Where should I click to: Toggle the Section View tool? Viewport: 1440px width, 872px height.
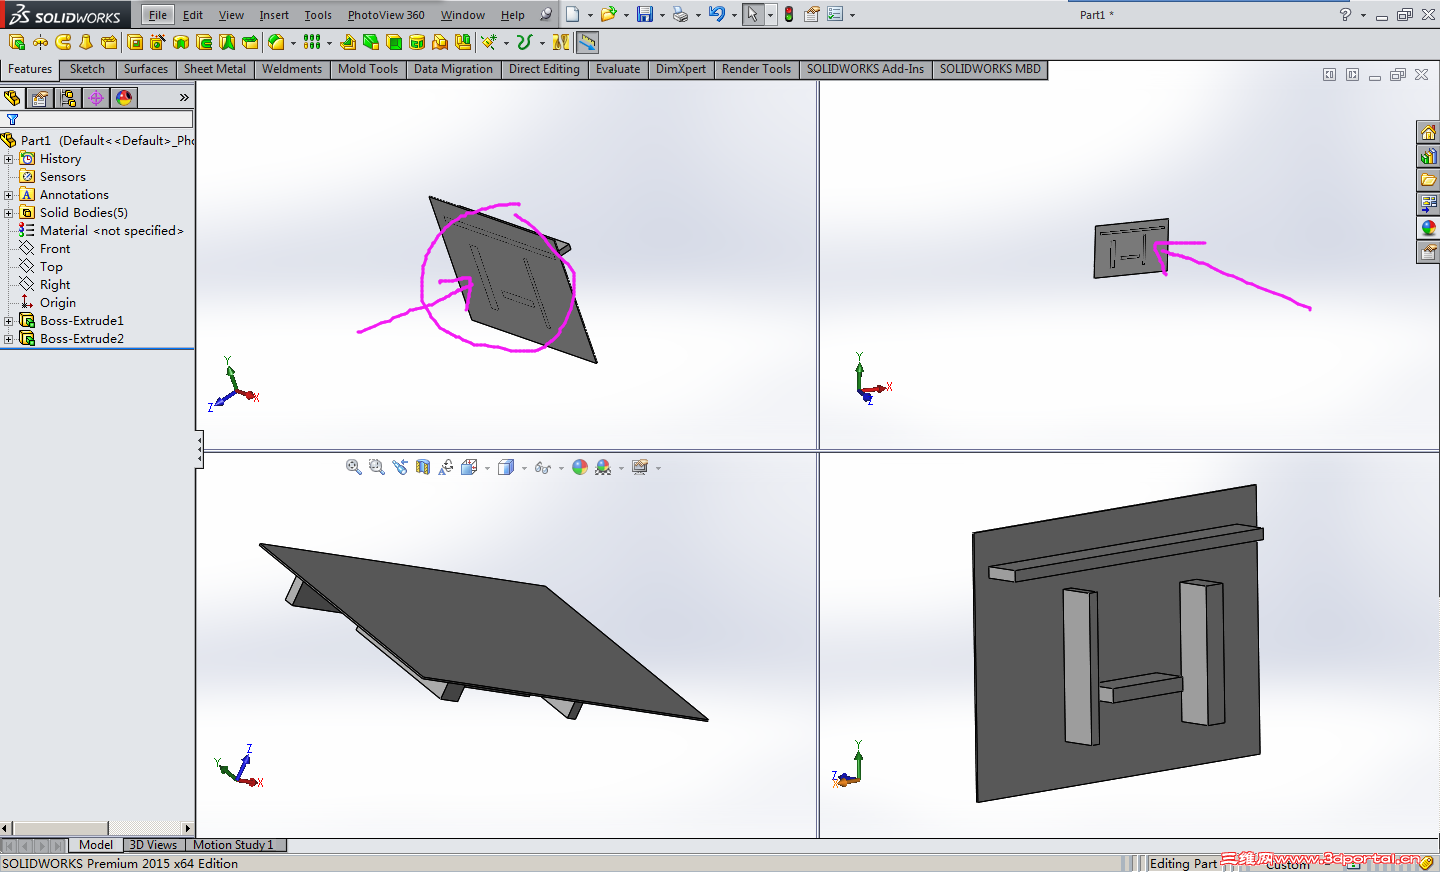pyautogui.click(x=423, y=467)
